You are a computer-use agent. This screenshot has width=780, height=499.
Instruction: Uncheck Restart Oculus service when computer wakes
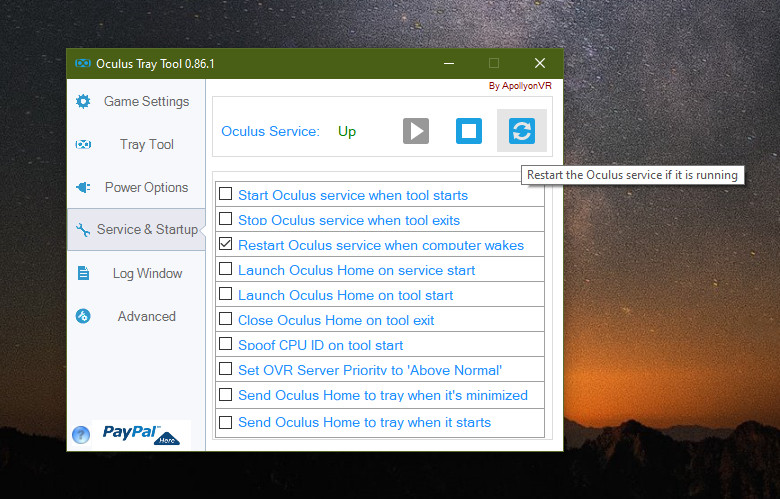click(x=225, y=243)
